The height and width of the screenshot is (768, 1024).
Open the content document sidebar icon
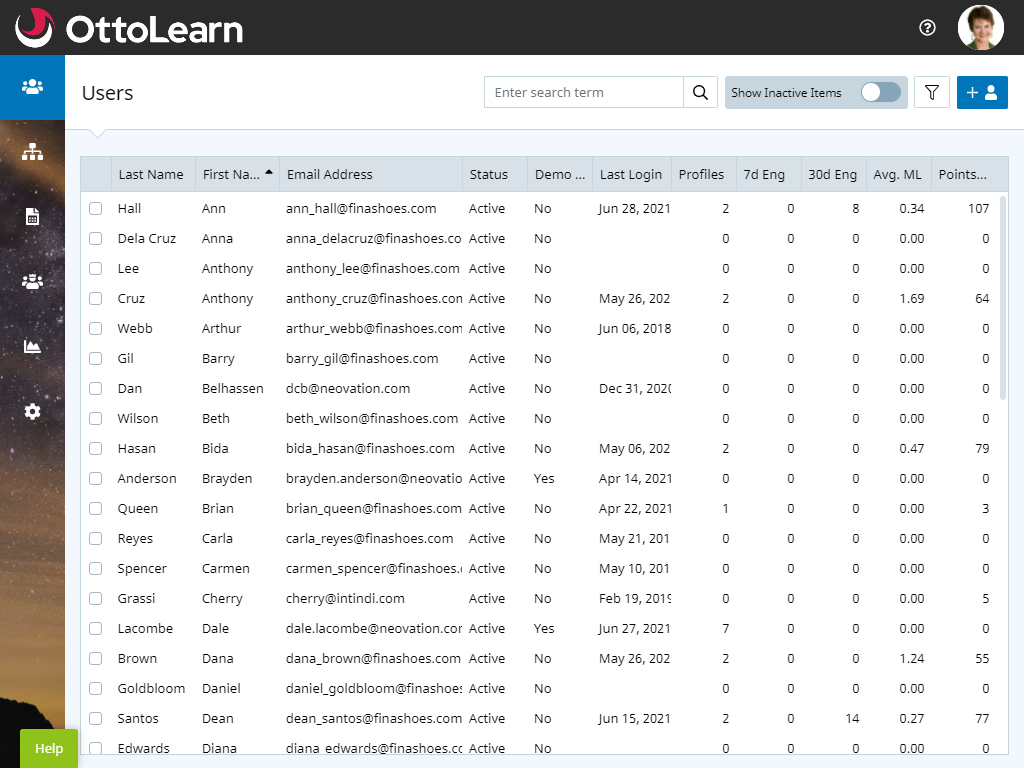pos(32,217)
